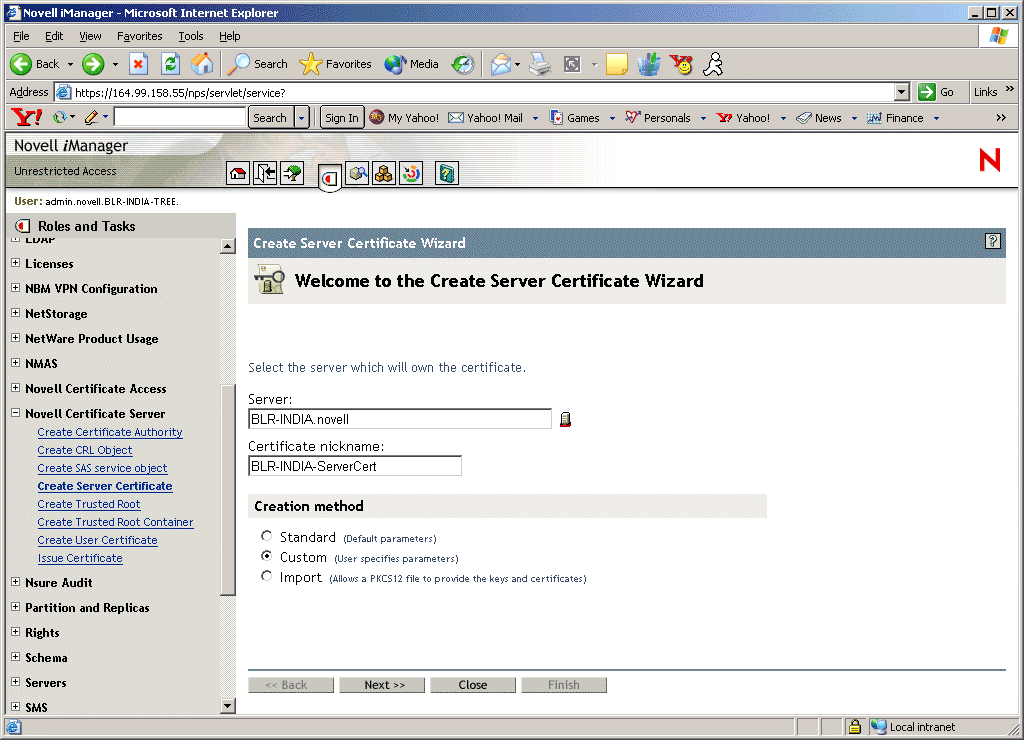
Task: Click the tree-with-arrow icon in iManager toolbar
Action: click(292, 174)
